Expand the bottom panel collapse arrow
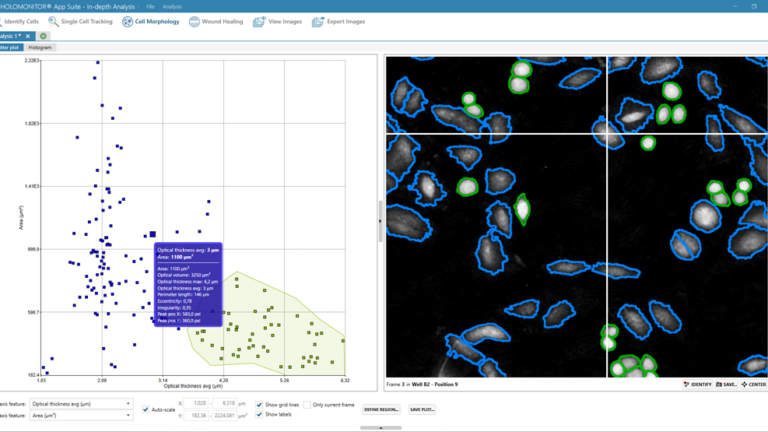 pos(381,428)
